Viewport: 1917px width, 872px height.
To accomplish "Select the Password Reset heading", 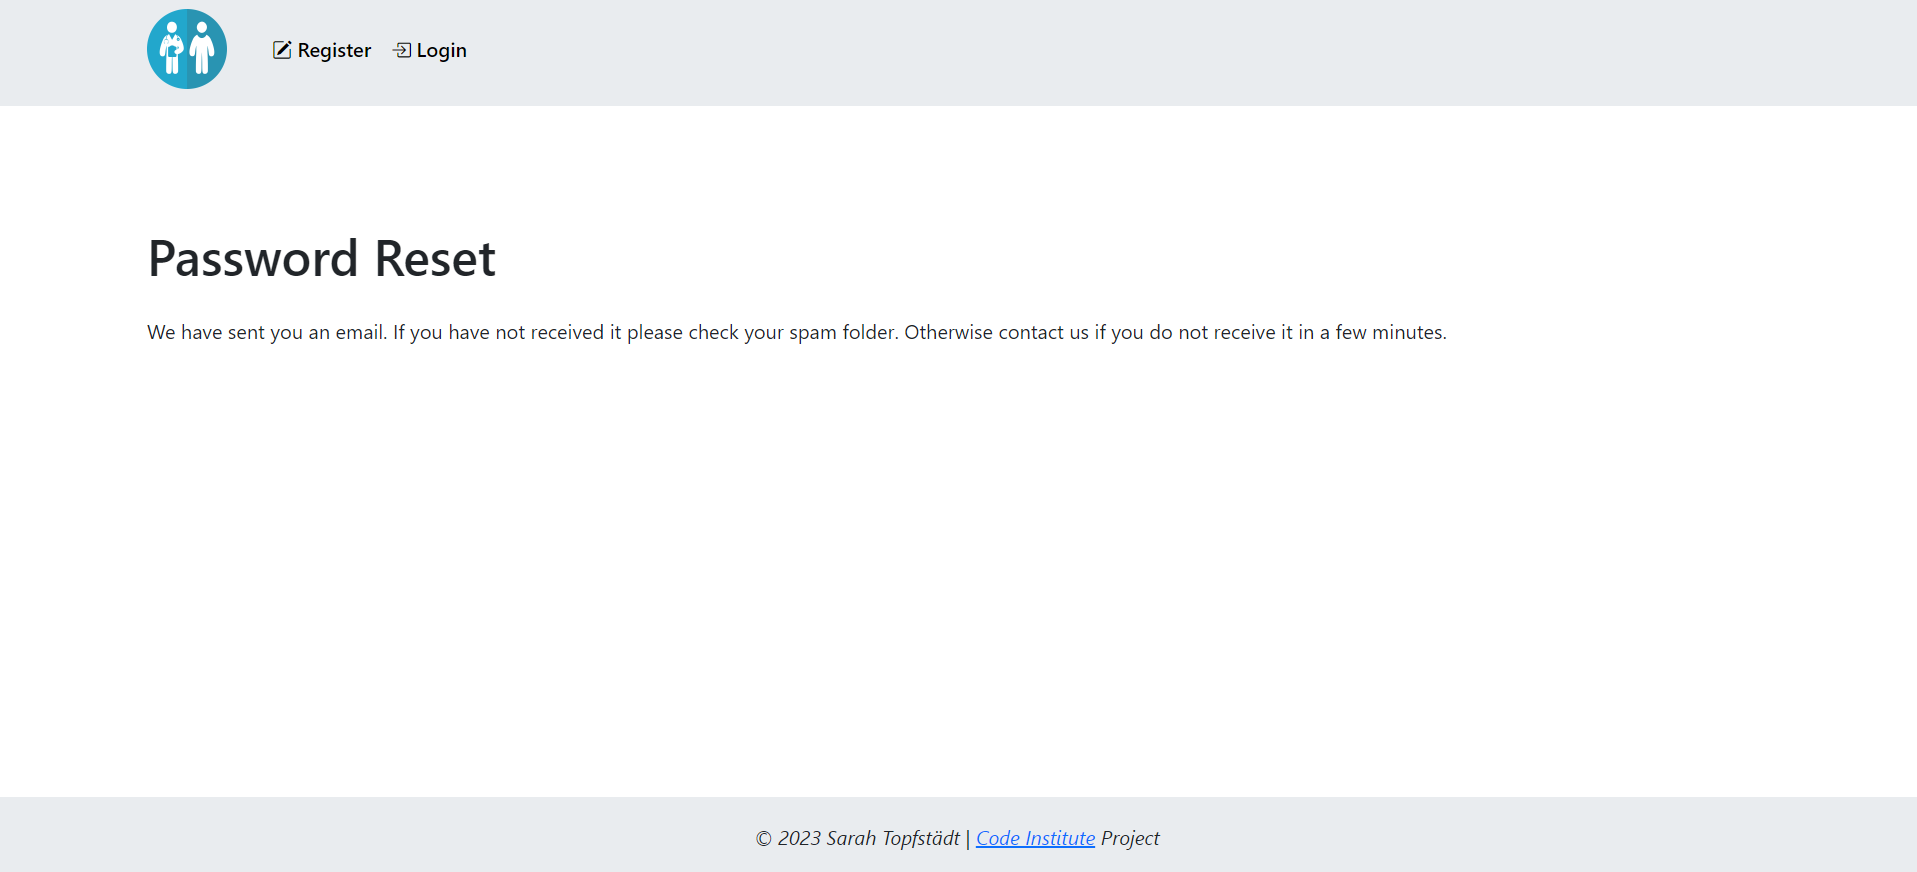I will (x=321, y=258).
